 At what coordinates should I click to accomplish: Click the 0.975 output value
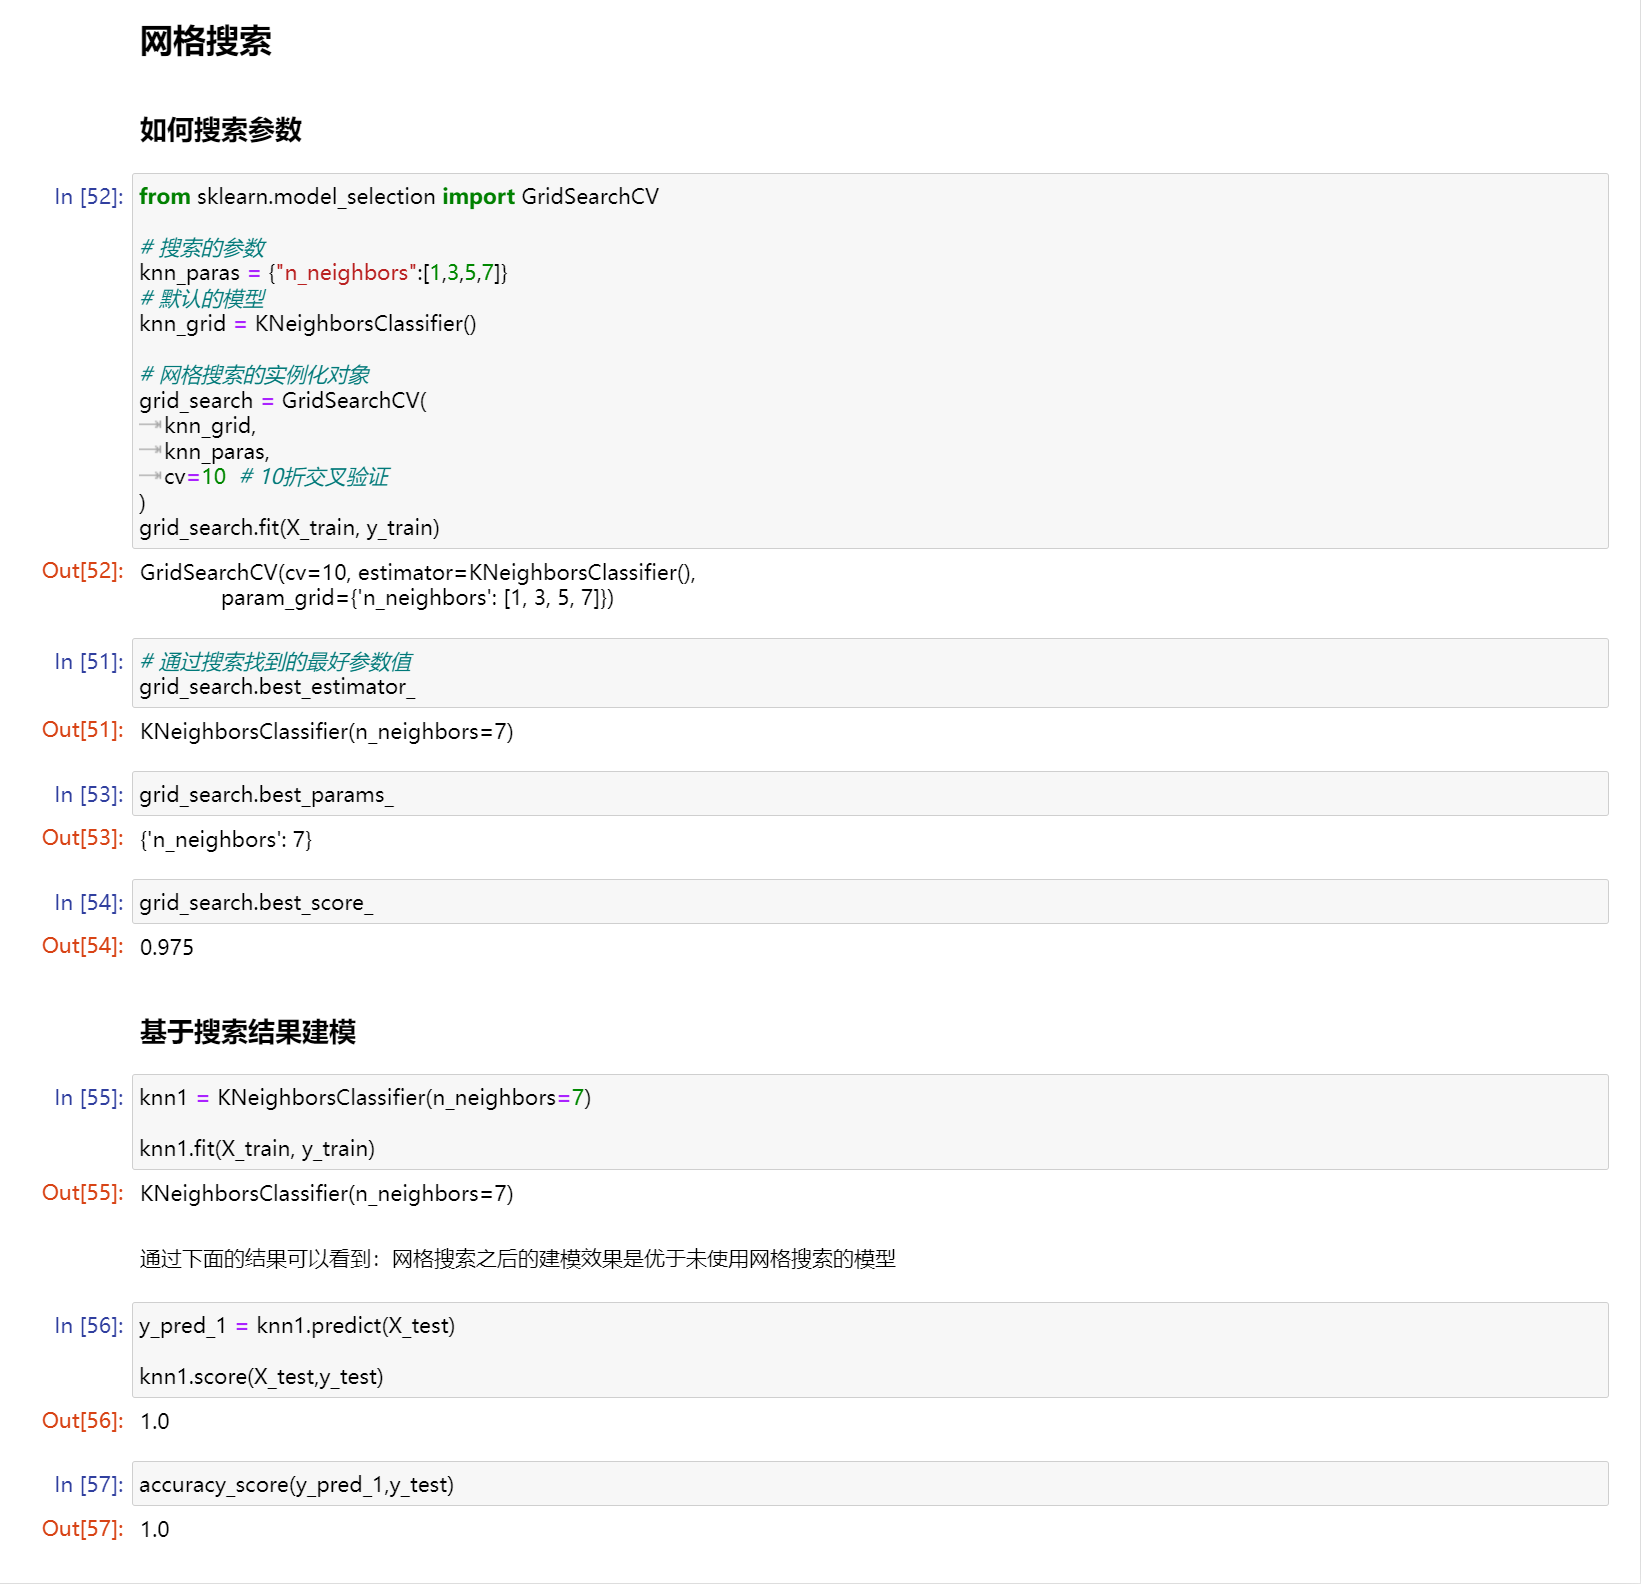click(167, 947)
